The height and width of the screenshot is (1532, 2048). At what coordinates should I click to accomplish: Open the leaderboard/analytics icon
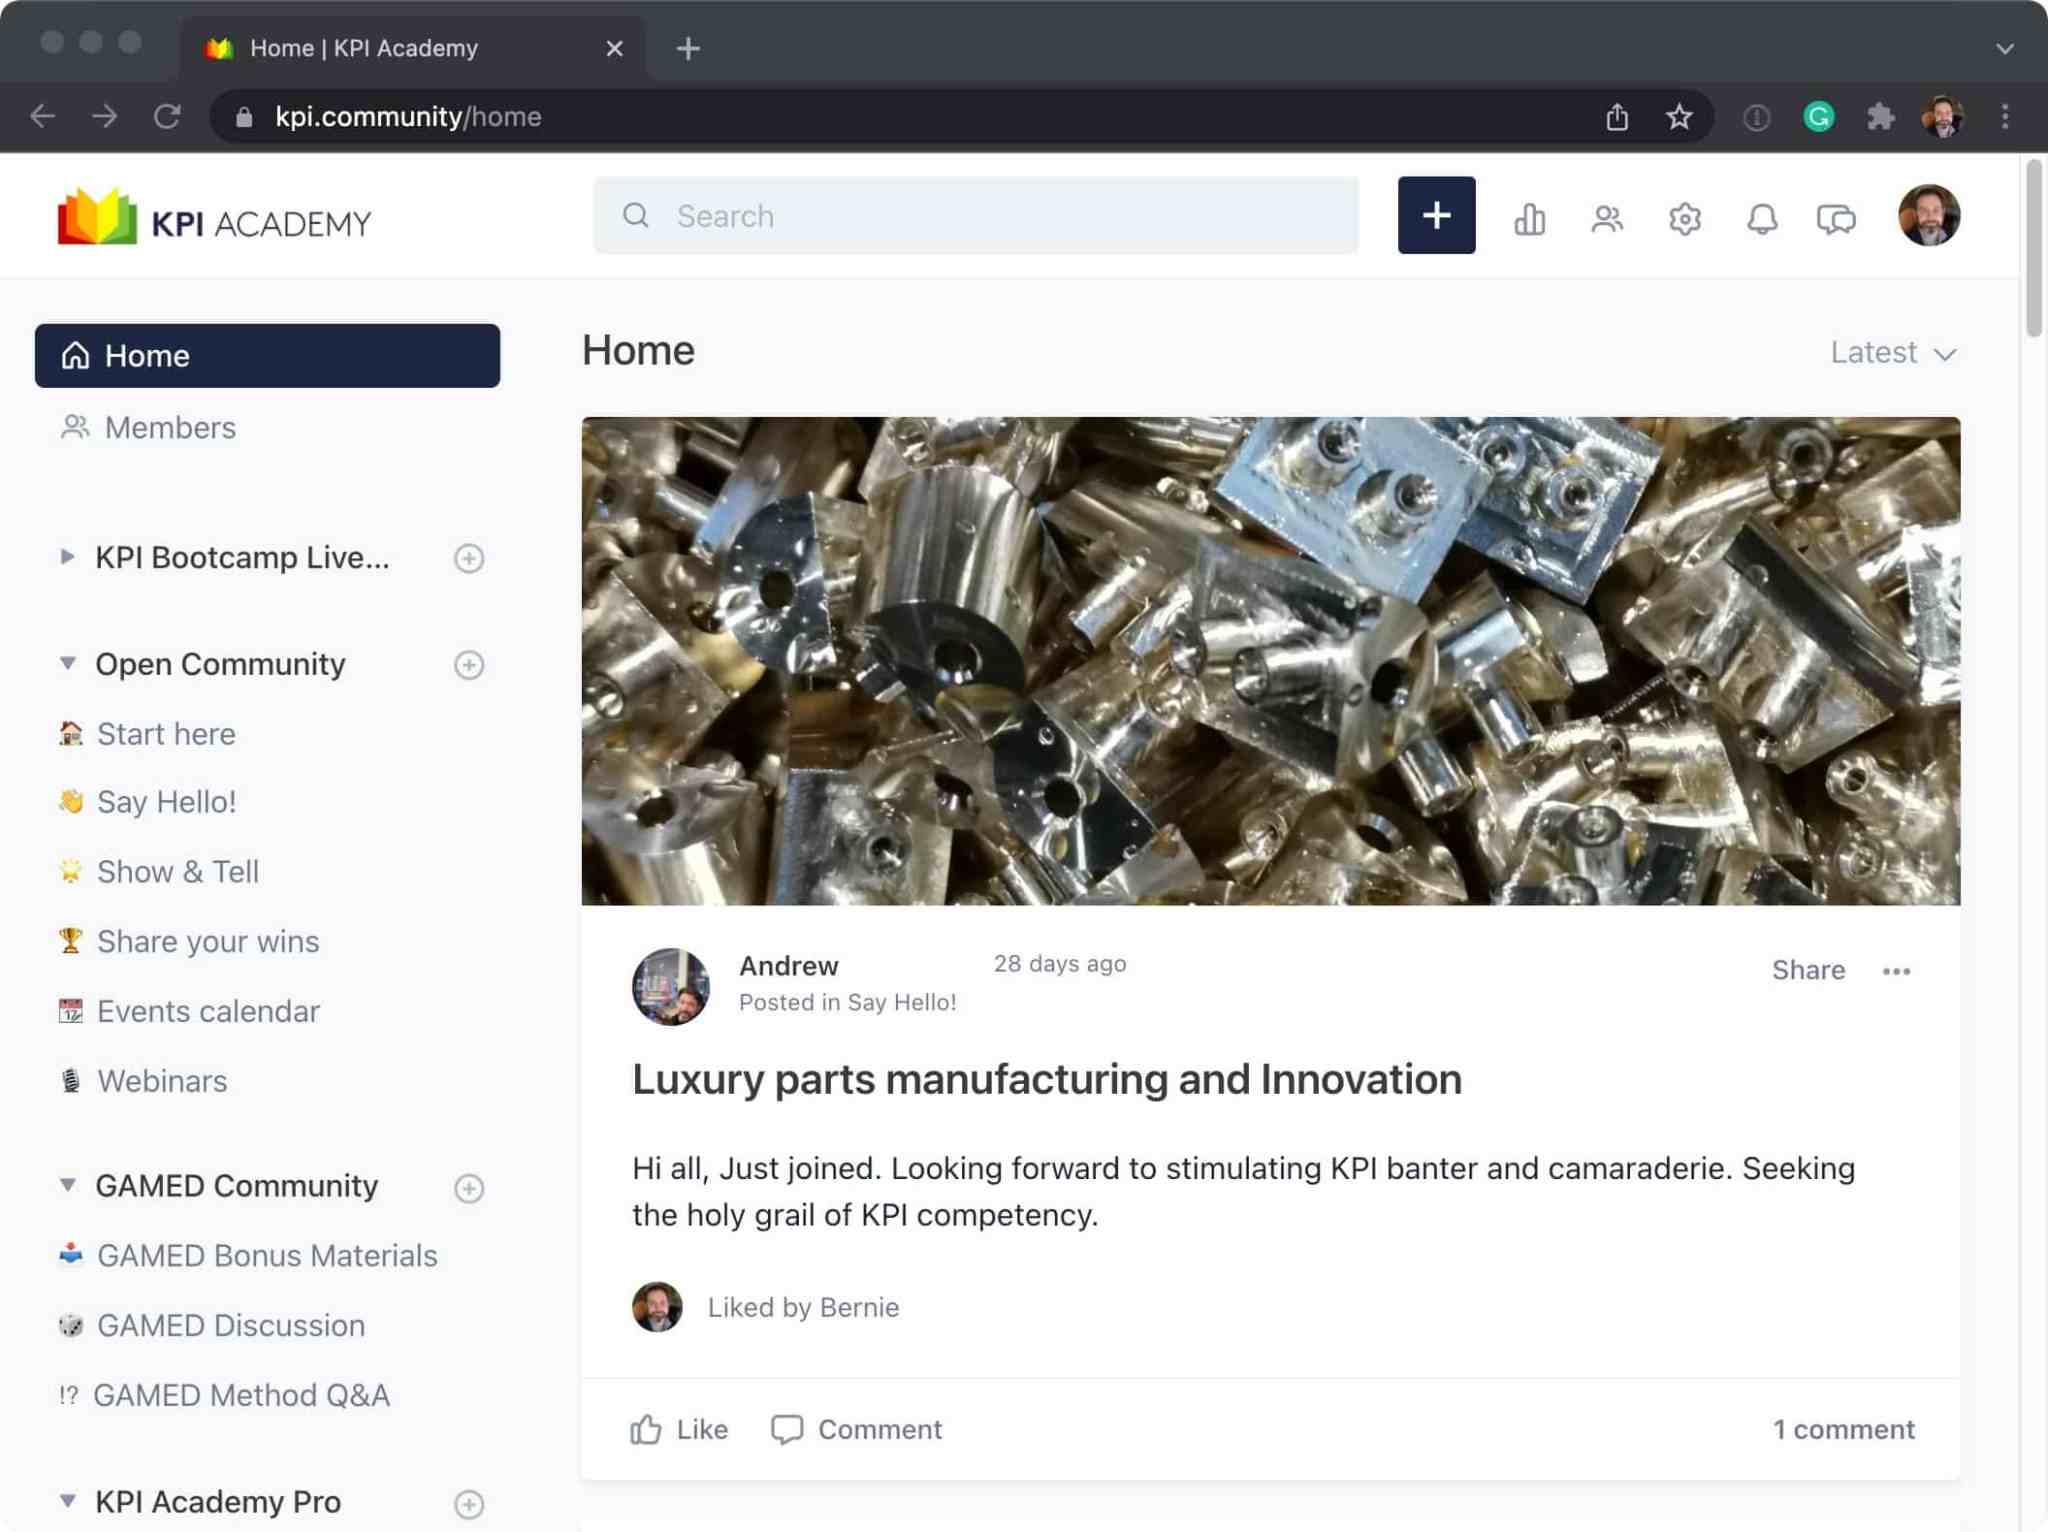click(x=1528, y=217)
